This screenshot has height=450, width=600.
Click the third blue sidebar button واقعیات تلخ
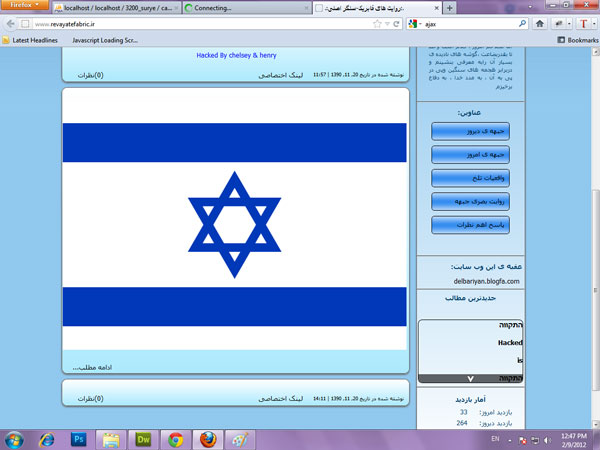470,178
